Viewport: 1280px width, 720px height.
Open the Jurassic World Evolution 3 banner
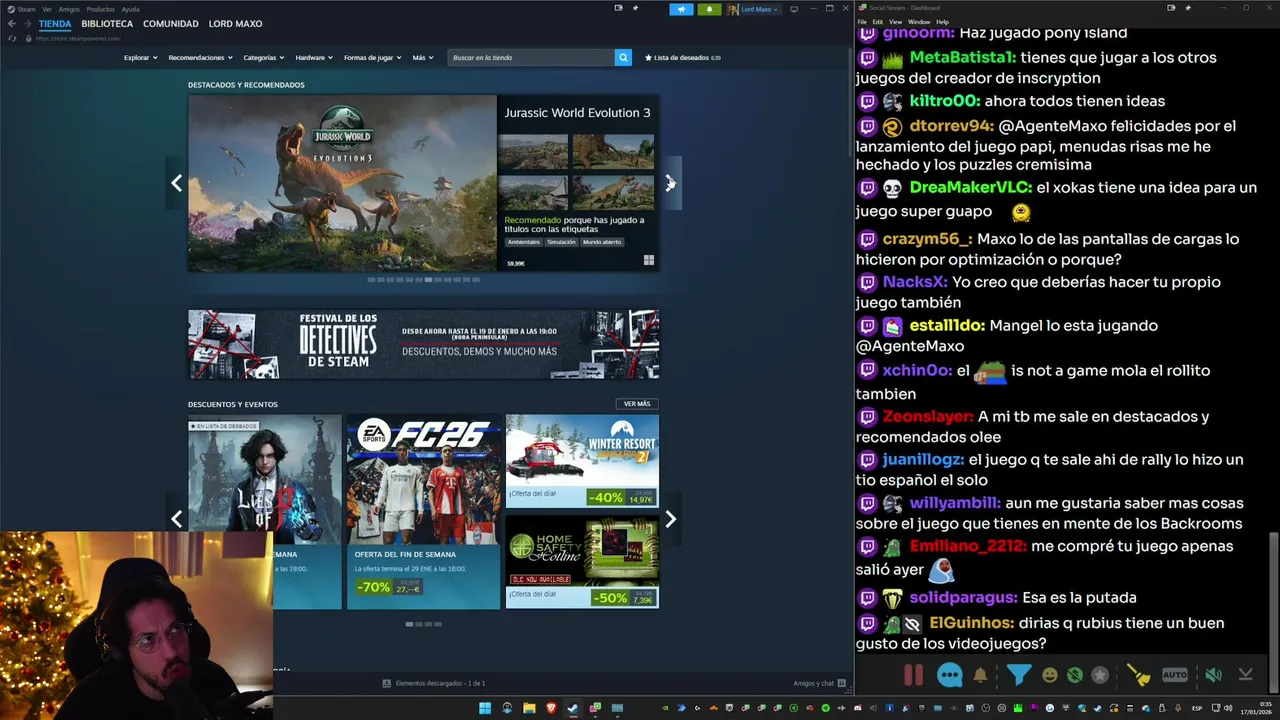click(342, 183)
